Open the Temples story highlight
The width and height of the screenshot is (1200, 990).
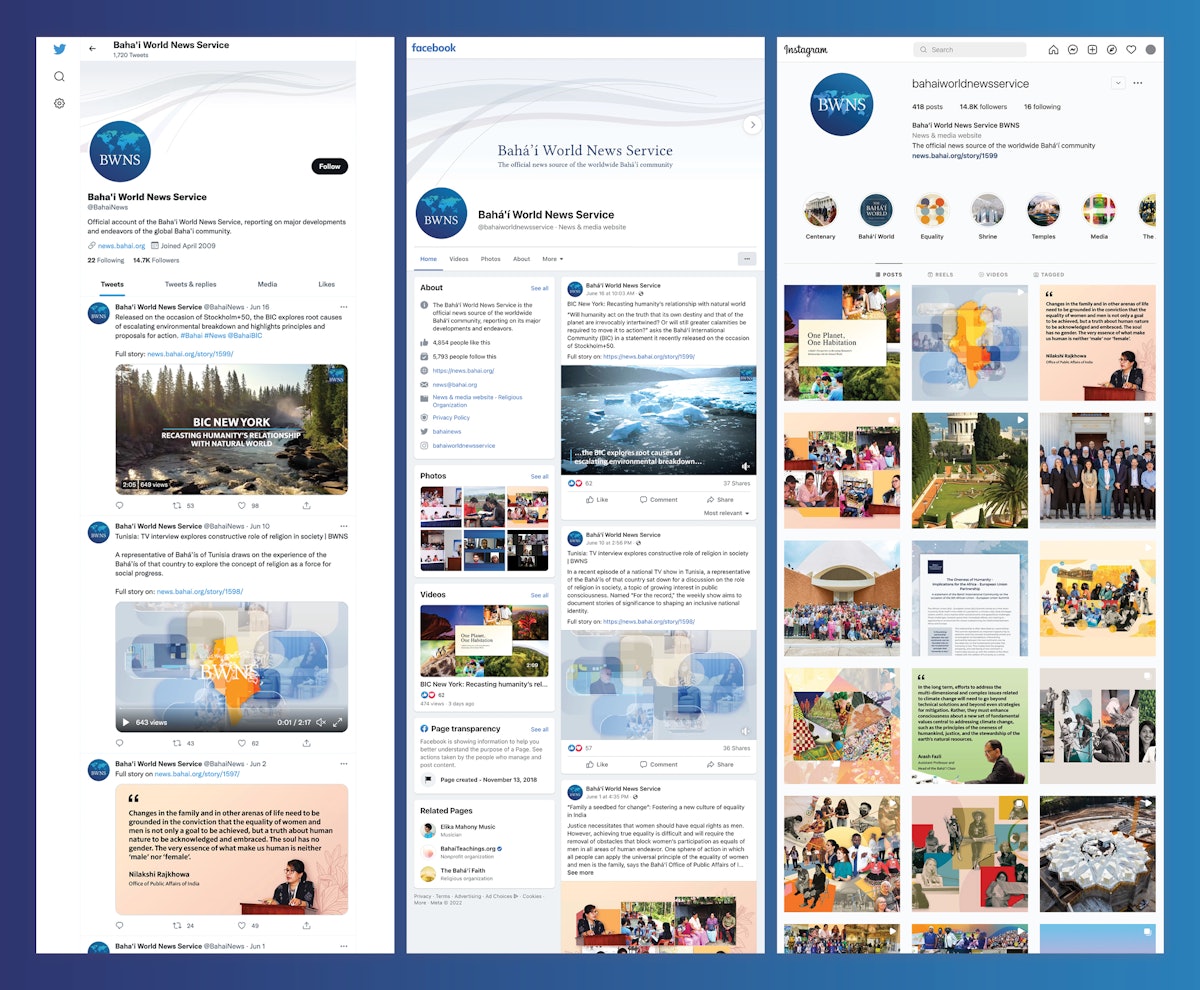(1043, 211)
